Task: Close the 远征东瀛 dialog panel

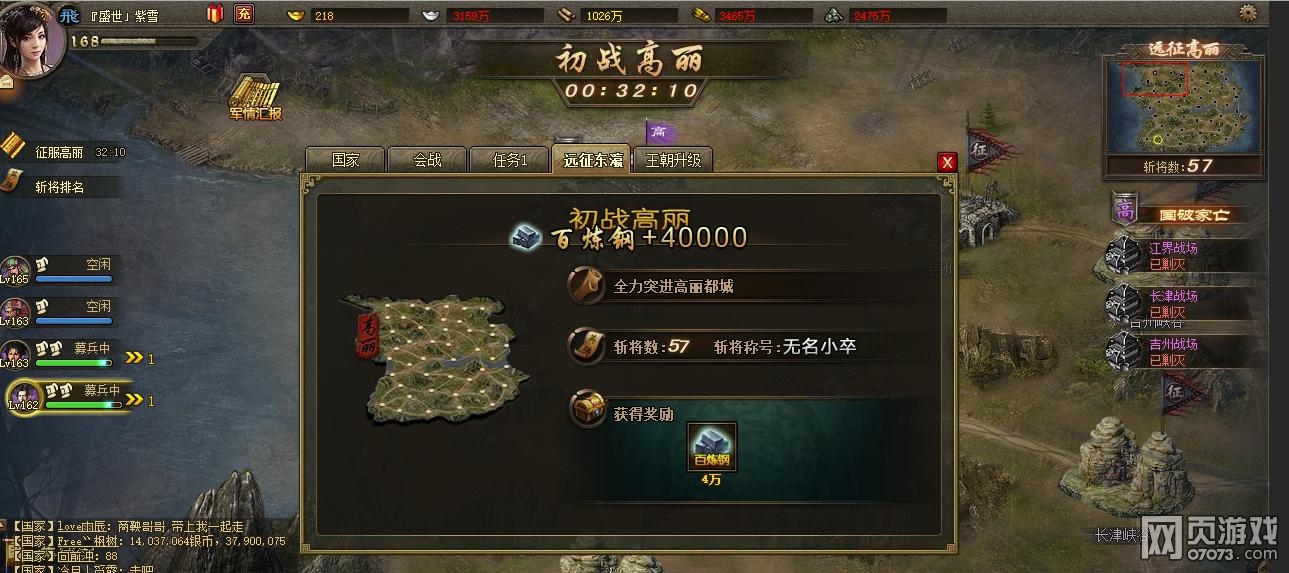Action: 948,162
